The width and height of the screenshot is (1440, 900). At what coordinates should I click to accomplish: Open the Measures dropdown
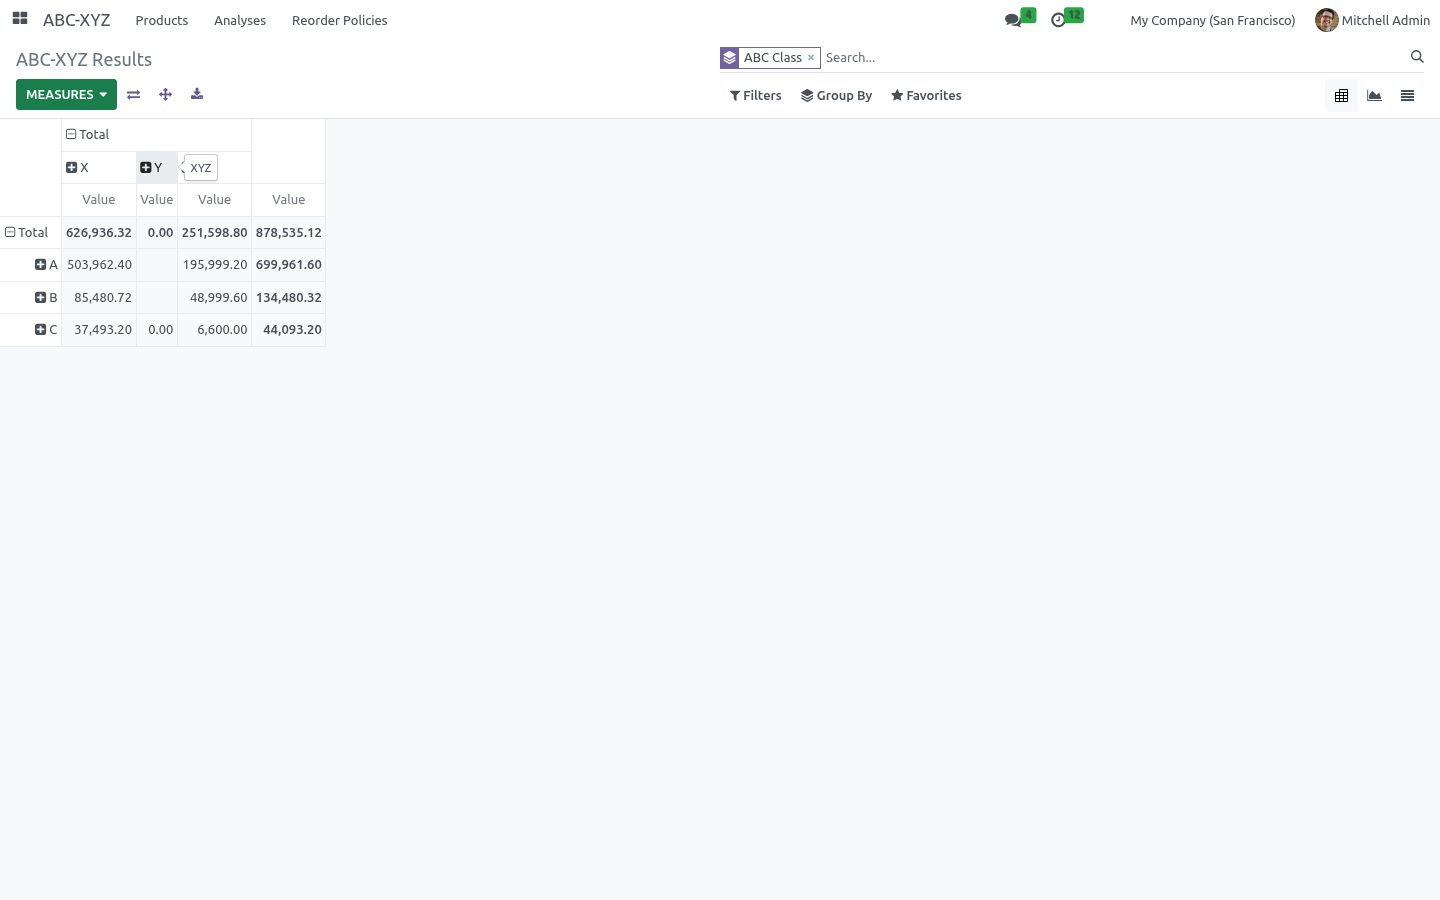tap(66, 94)
